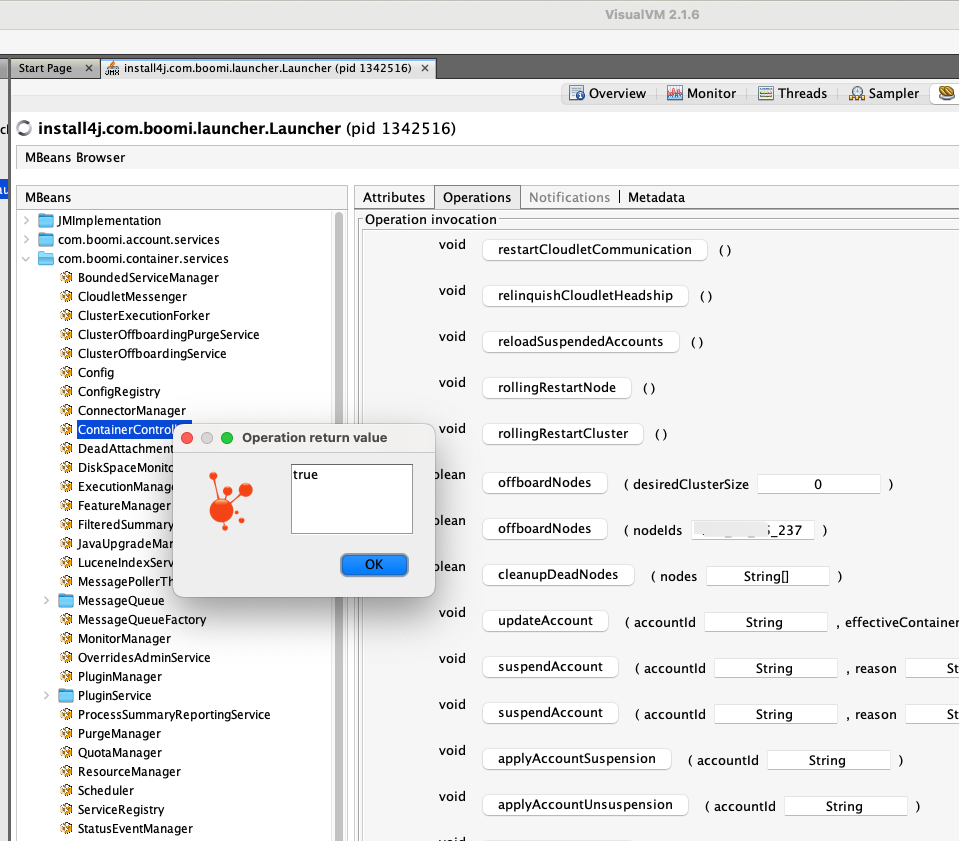The image size is (959, 841).
Task: Collapse the com.boomi.container.services node
Action: tap(25, 258)
